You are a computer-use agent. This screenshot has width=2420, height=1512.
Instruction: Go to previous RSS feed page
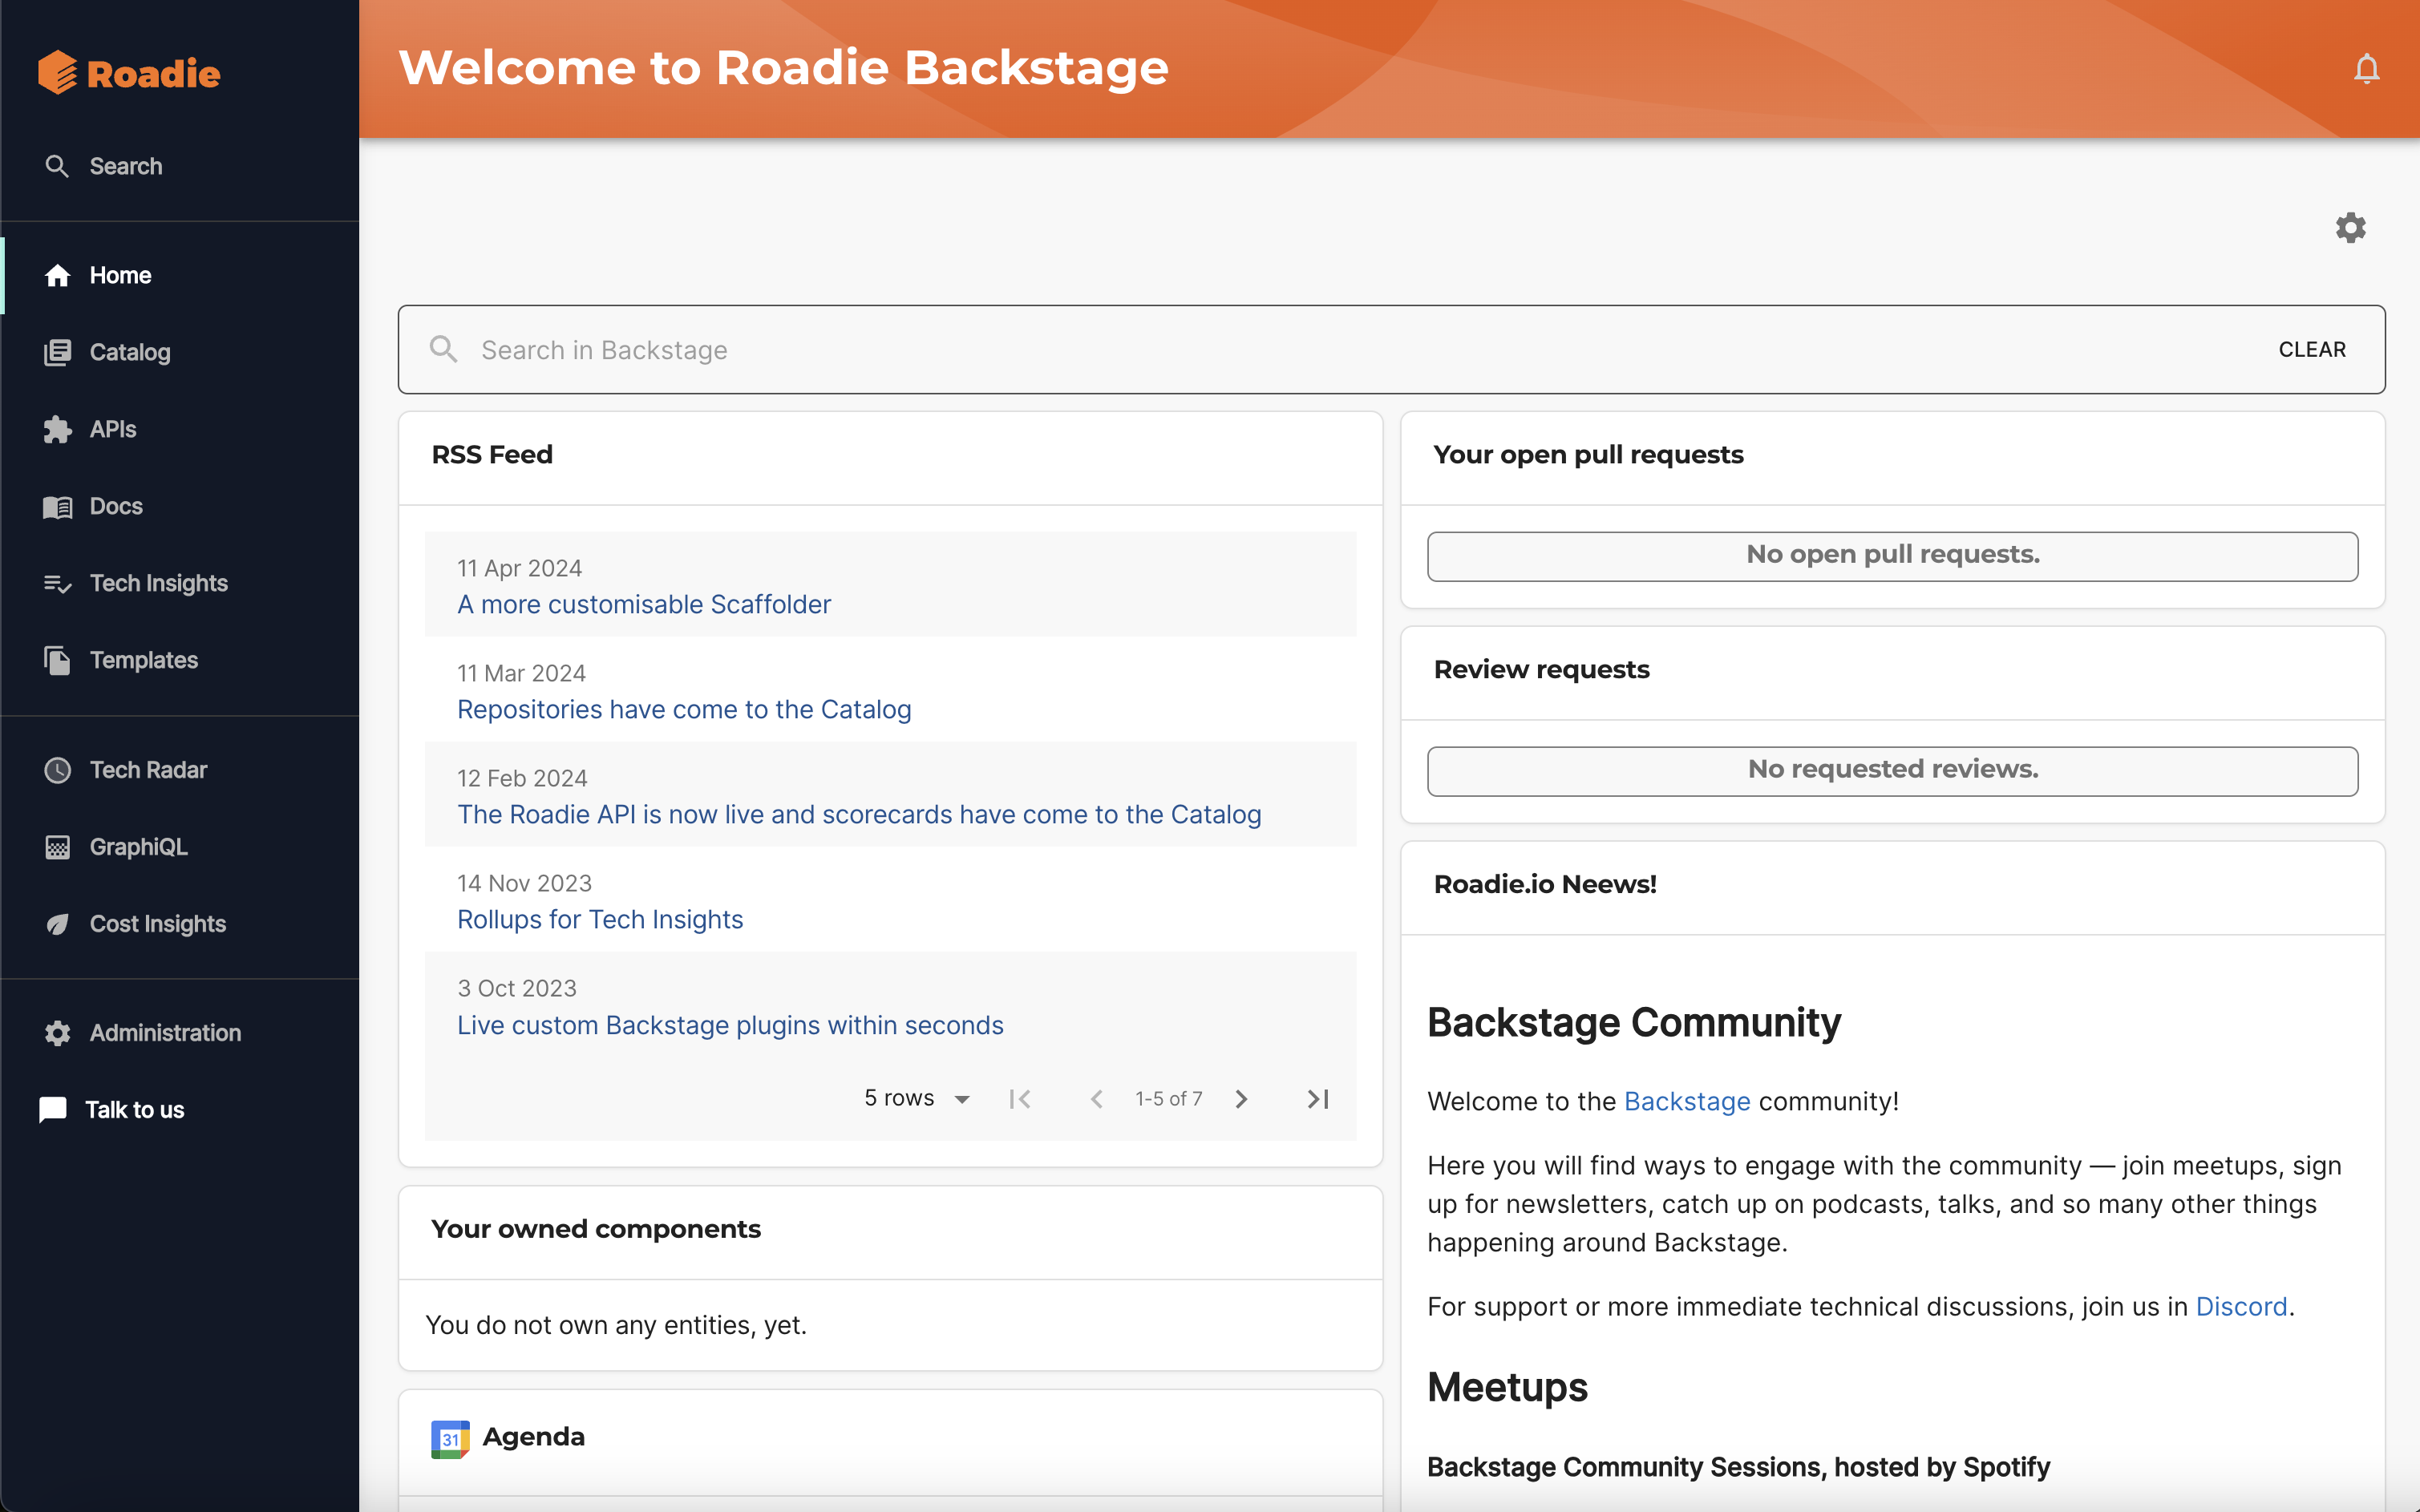(x=1096, y=1099)
